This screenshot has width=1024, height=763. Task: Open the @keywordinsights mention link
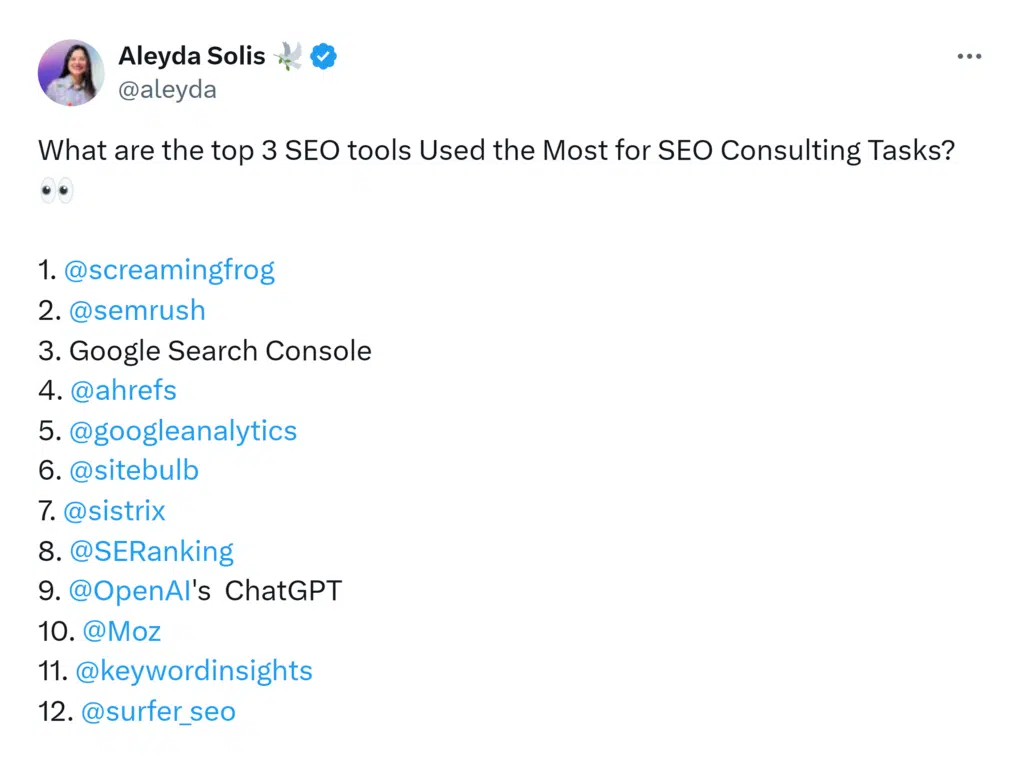tap(194, 671)
